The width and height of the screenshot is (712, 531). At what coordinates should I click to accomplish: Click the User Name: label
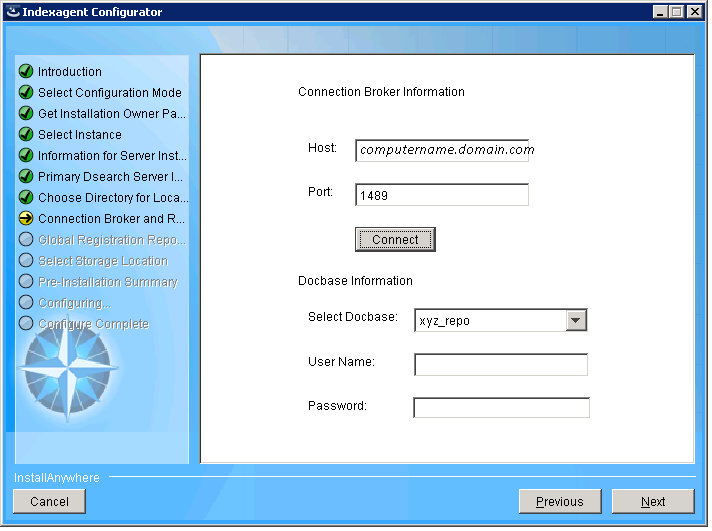[x=341, y=362]
